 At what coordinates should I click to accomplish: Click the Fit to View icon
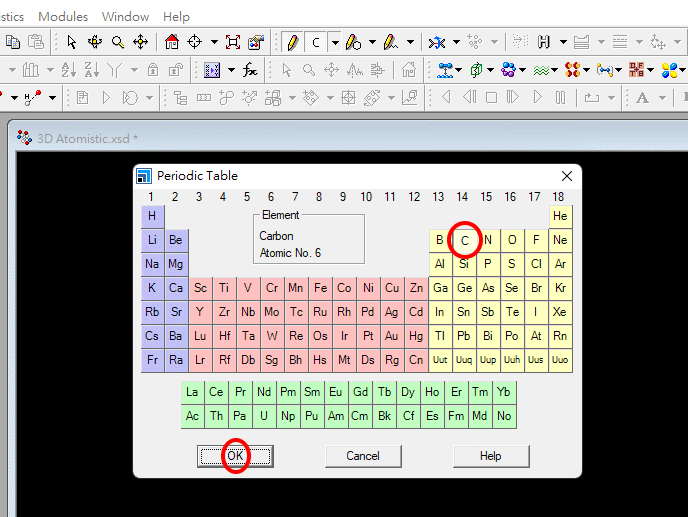[233, 42]
